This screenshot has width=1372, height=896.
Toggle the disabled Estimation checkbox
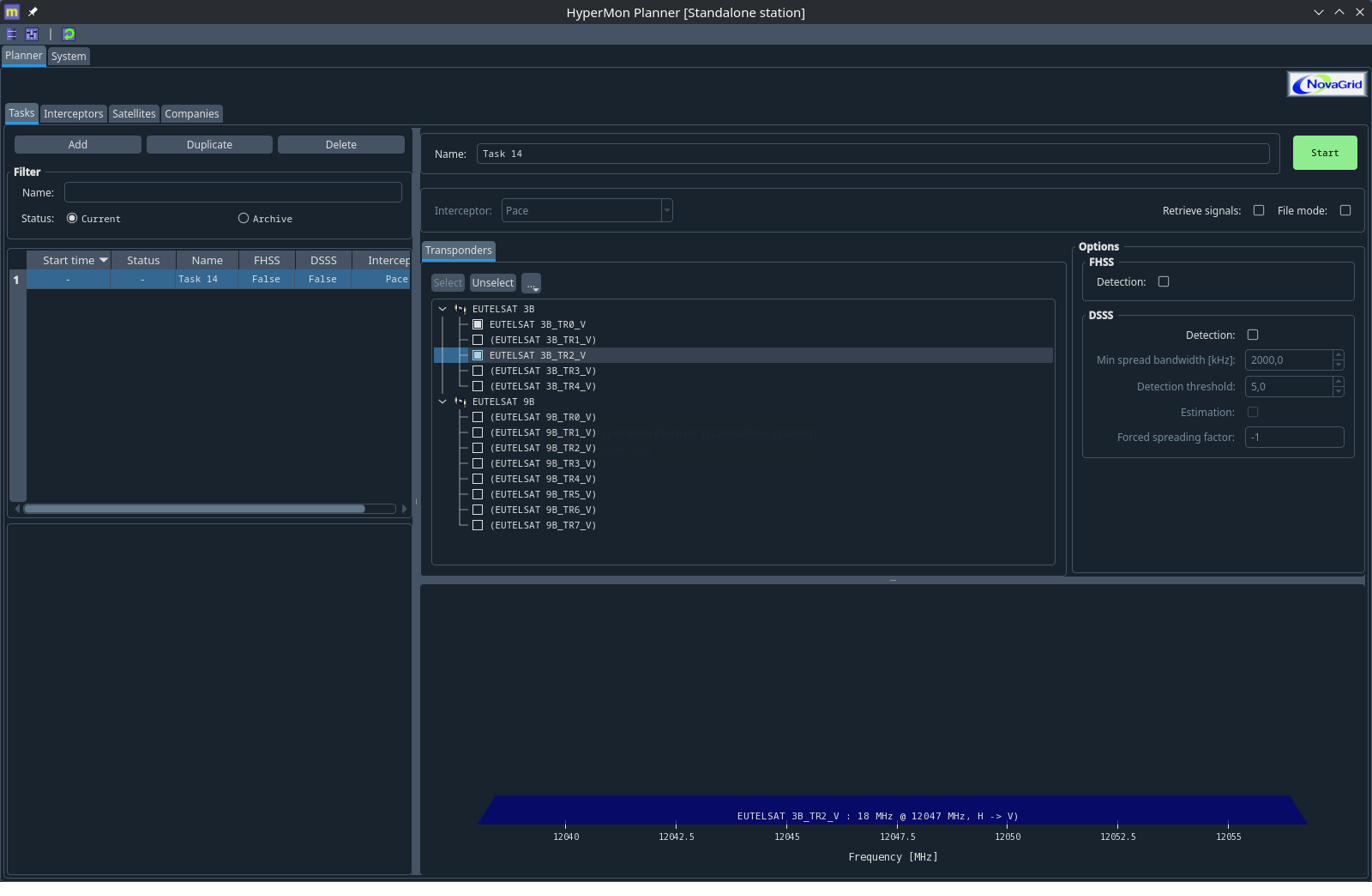pyautogui.click(x=1253, y=412)
